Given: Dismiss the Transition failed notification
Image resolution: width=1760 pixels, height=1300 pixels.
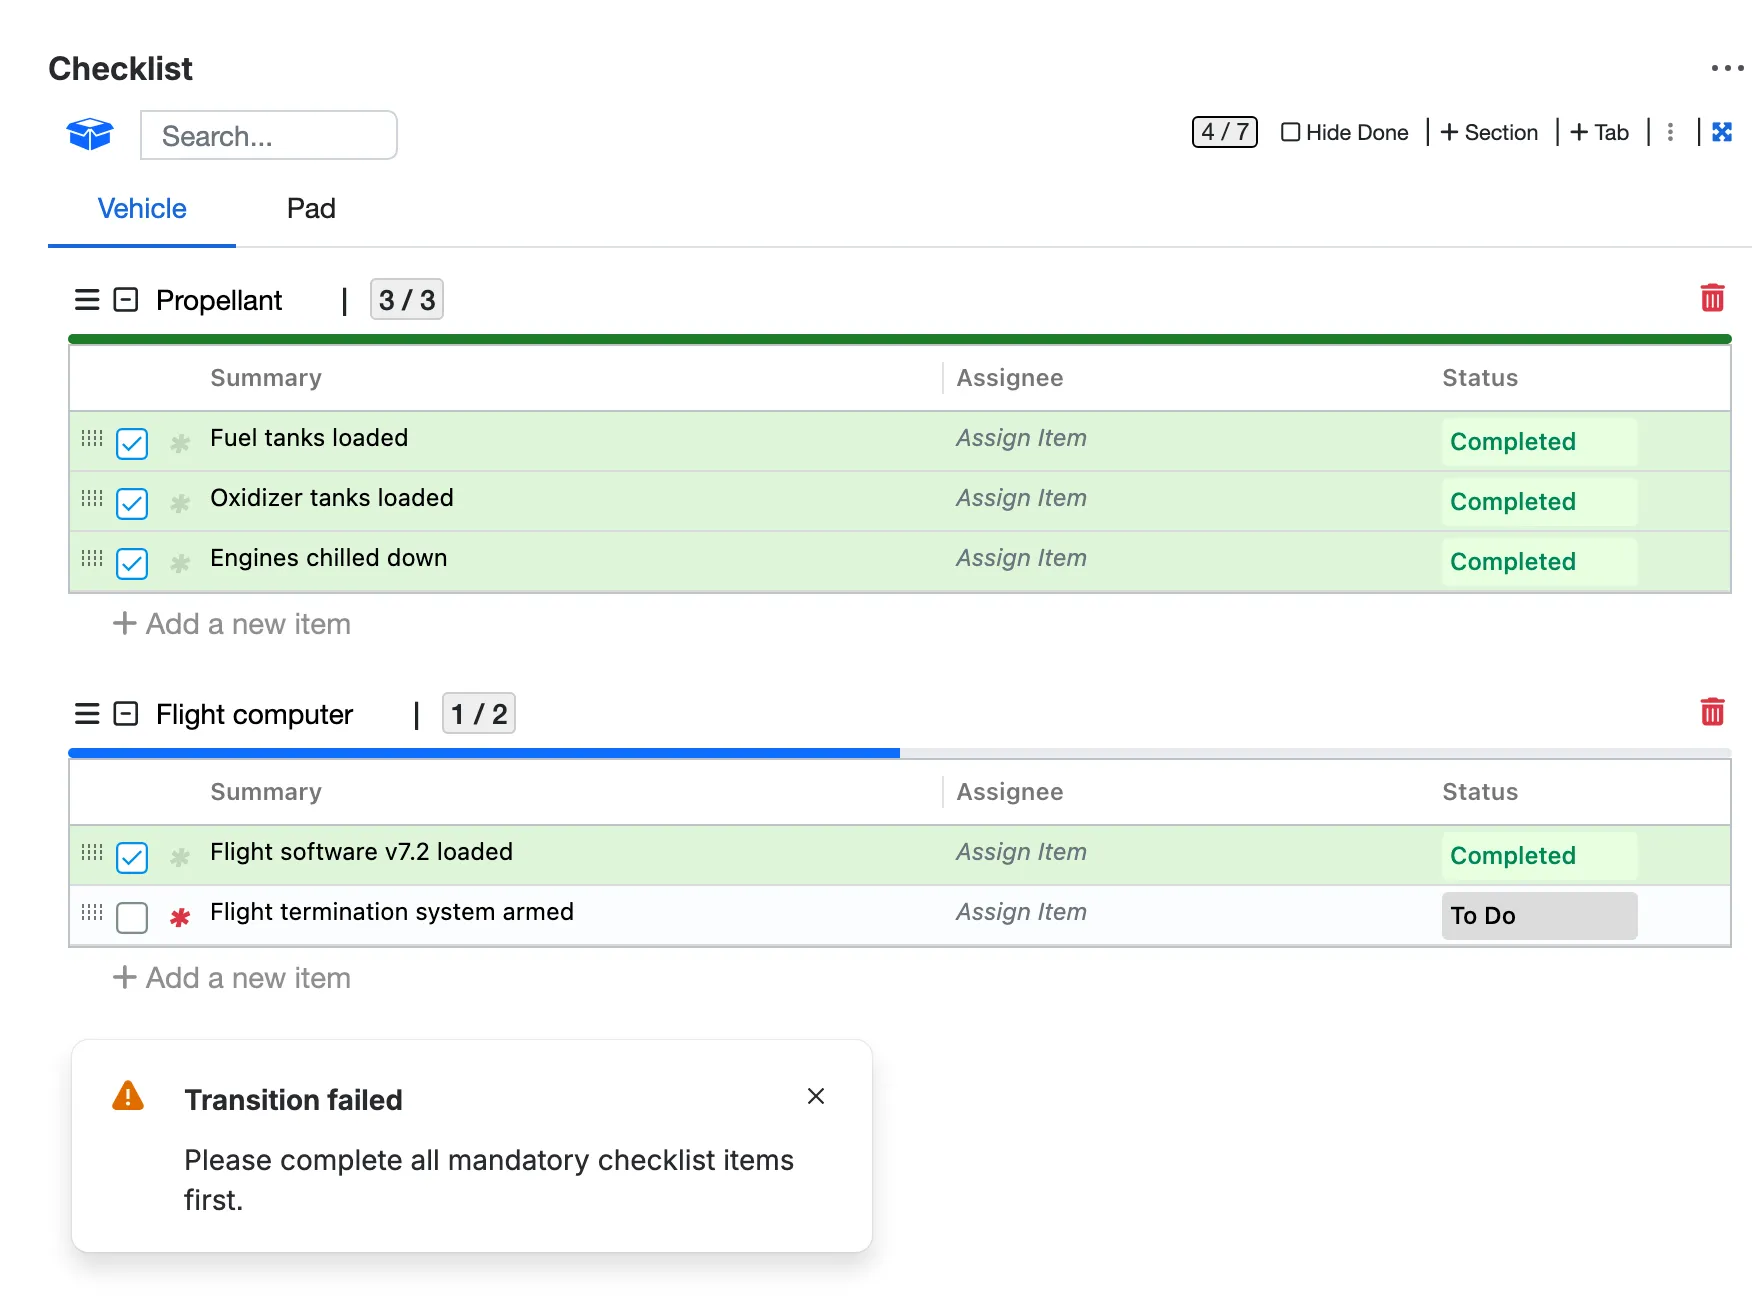Looking at the screenshot, I should tap(816, 1096).
